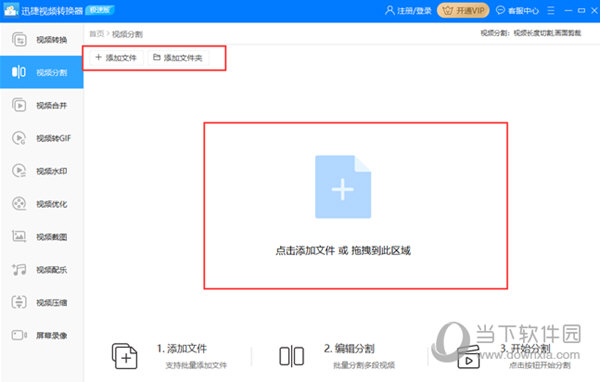This screenshot has width=600, height=382.
Task: Open the hamburger menu icon in title bar
Action: point(551,10)
